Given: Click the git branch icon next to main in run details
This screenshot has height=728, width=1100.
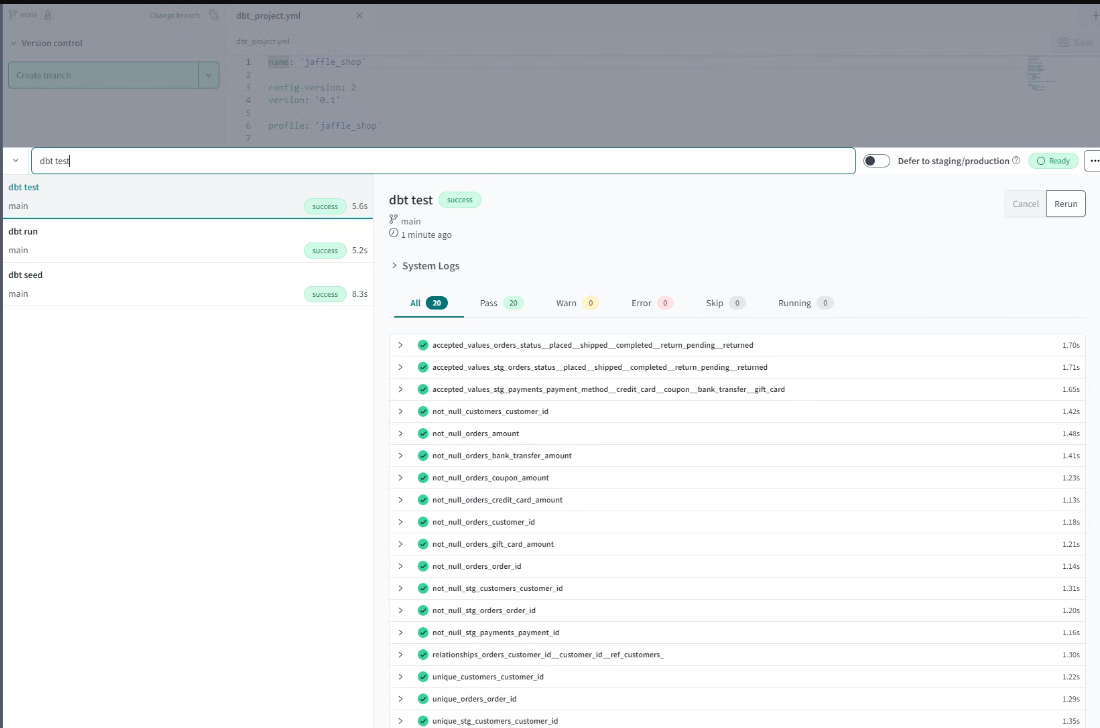Looking at the screenshot, I should click(x=394, y=220).
